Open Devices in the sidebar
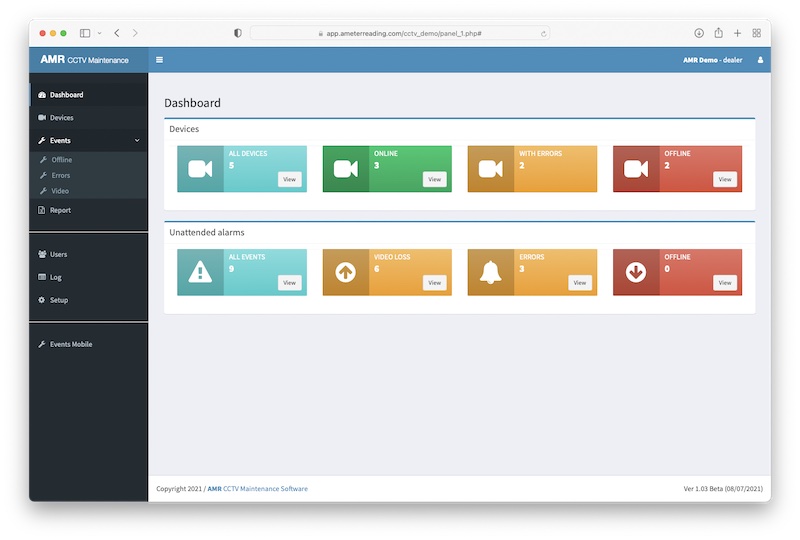The image size is (800, 540). click(61, 118)
